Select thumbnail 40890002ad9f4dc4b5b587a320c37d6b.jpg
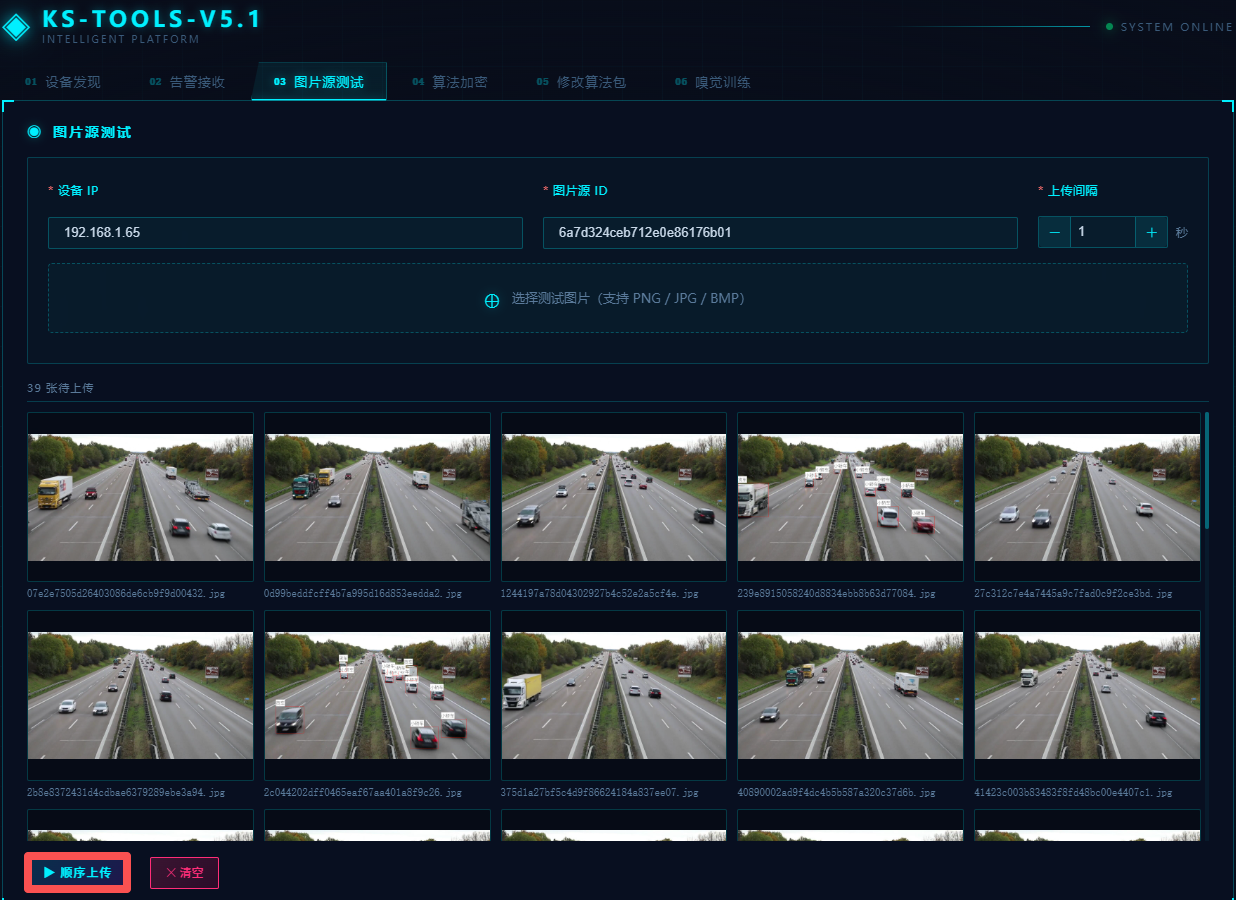Image resolution: width=1236 pixels, height=900 pixels. click(x=851, y=696)
